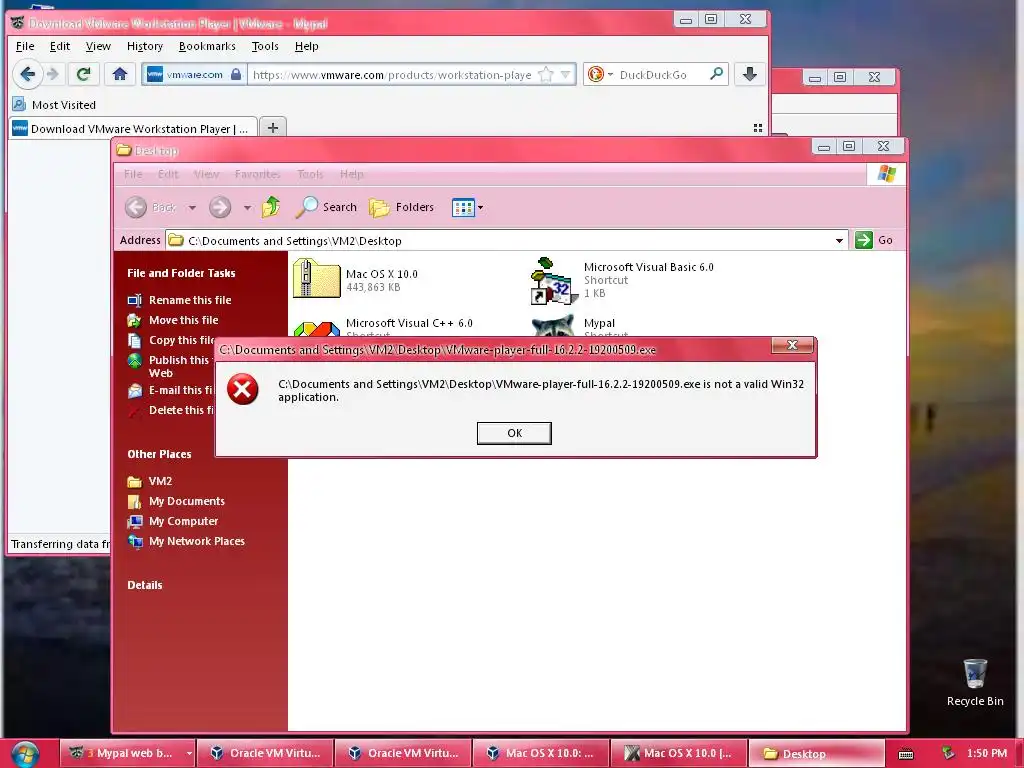Collapse the File and Folder Tasks section
This screenshot has width=1024, height=768.
(x=182, y=273)
